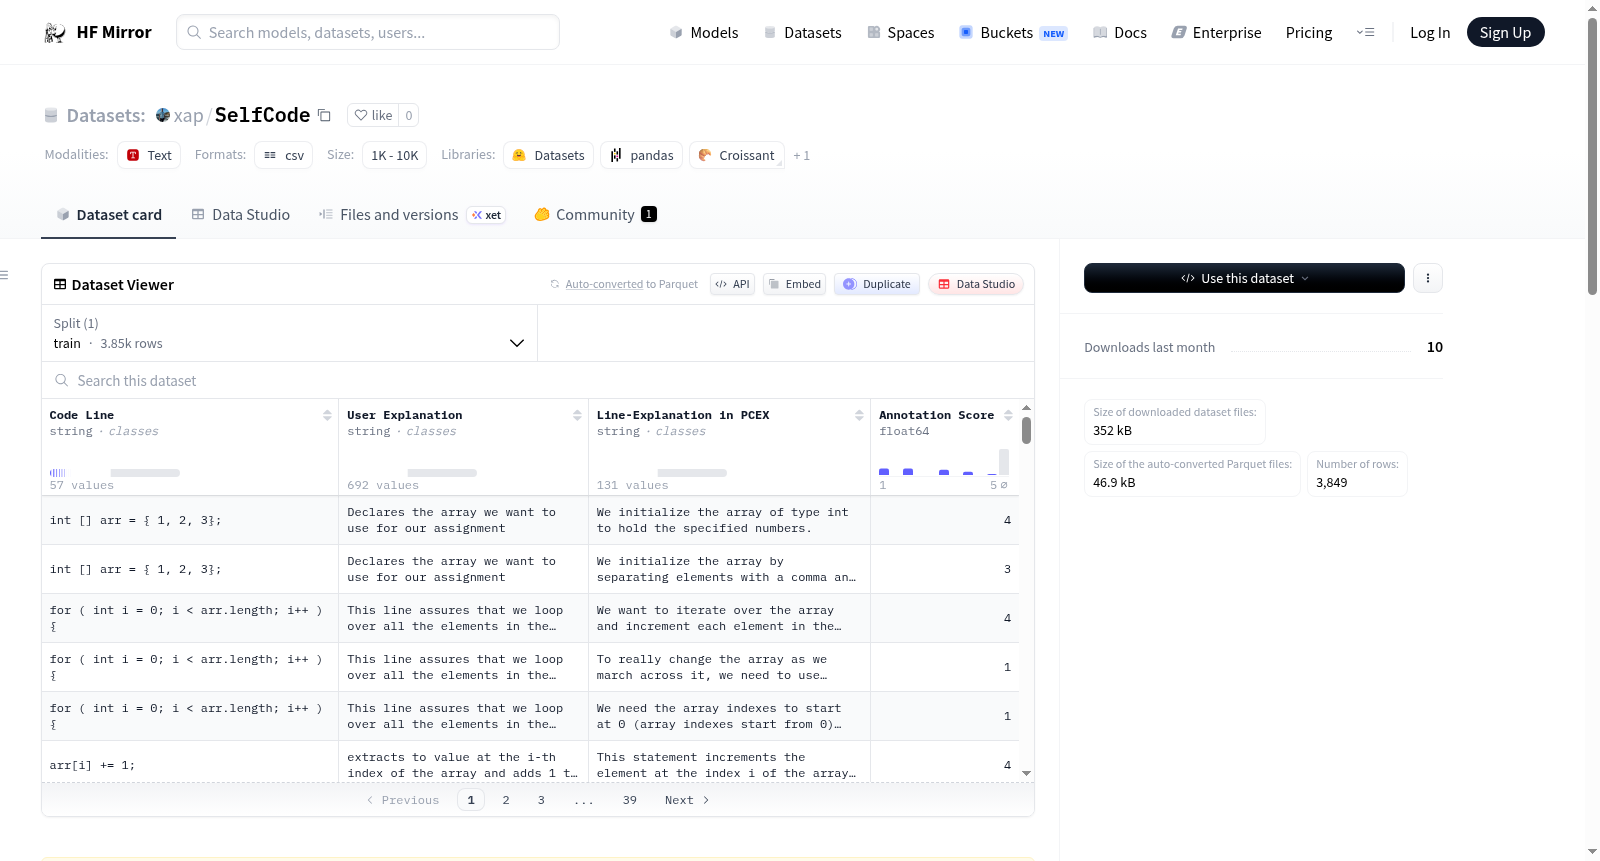The width and height of the screenshot is (1600, 861).
Task: Open Docs in the navigation
Action: (x=1120, y=33)
